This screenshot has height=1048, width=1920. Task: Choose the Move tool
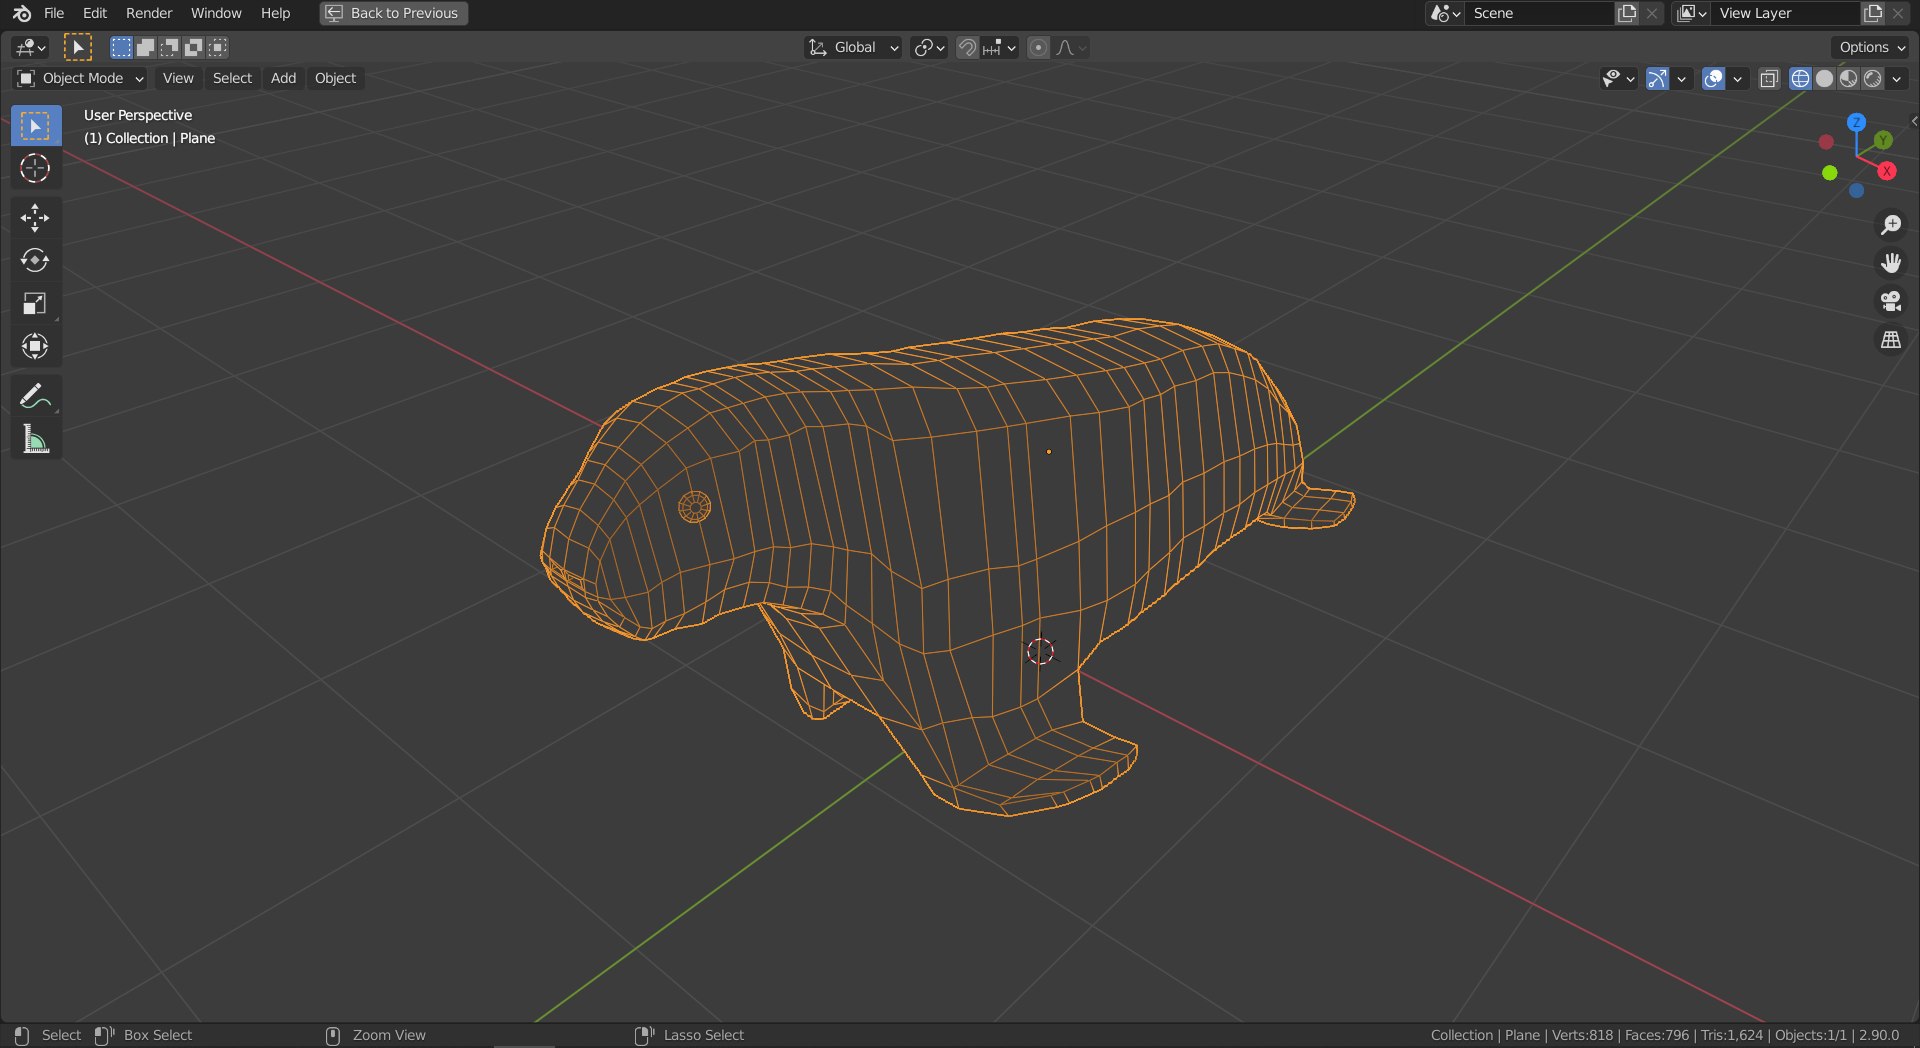(x=36, y=218)
